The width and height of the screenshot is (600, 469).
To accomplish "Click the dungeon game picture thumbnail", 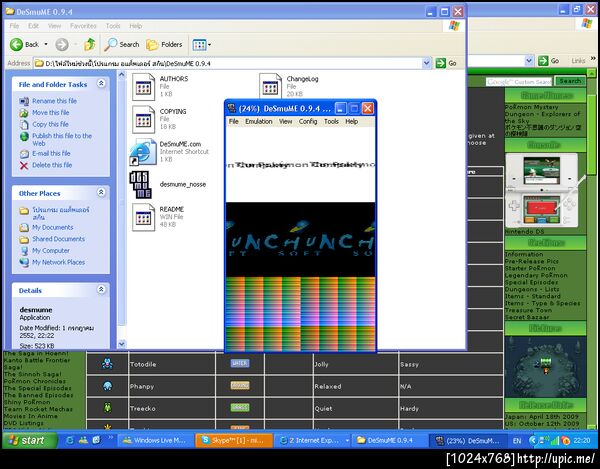I will coord(545,367).
